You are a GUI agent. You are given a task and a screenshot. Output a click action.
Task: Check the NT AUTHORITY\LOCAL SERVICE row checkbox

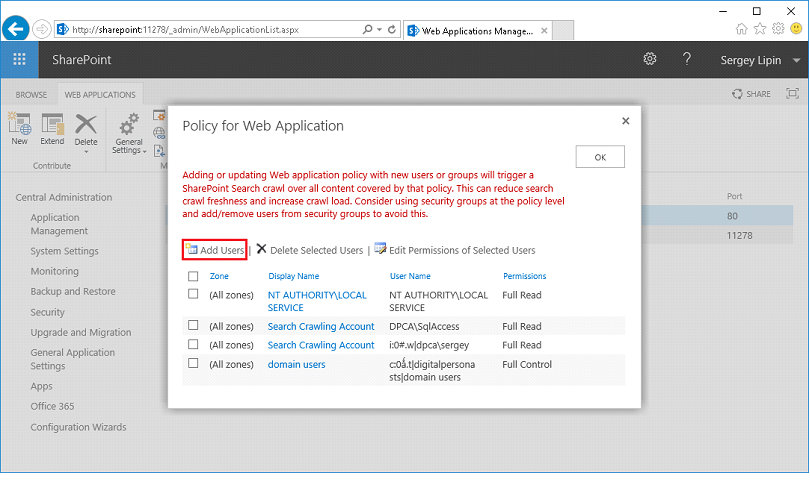(193, 294)
